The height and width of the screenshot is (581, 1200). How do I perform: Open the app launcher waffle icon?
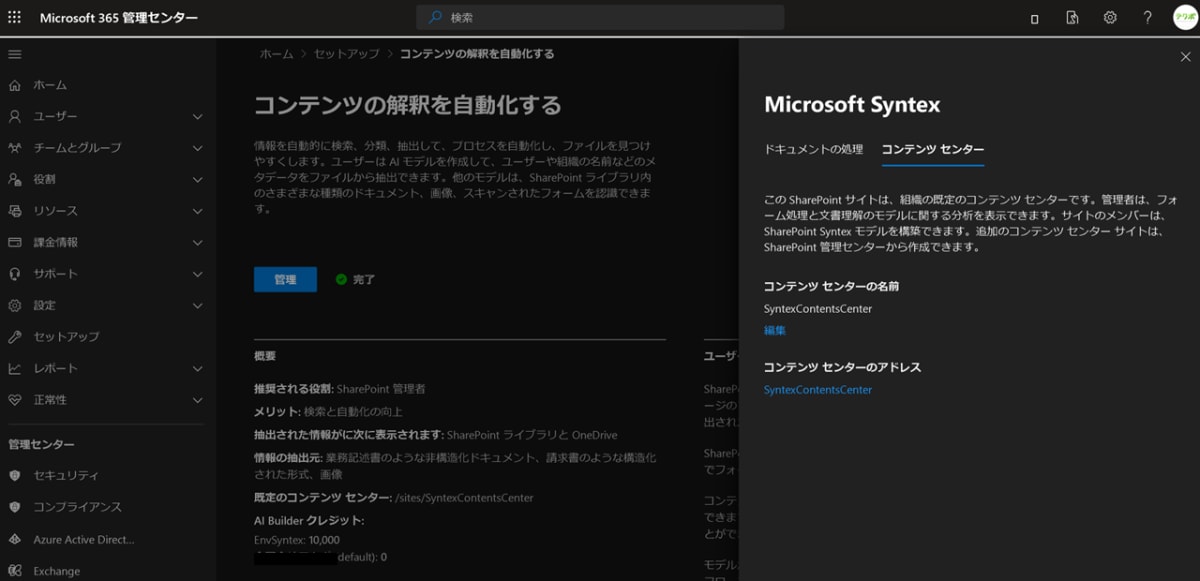tap(14, 18)
